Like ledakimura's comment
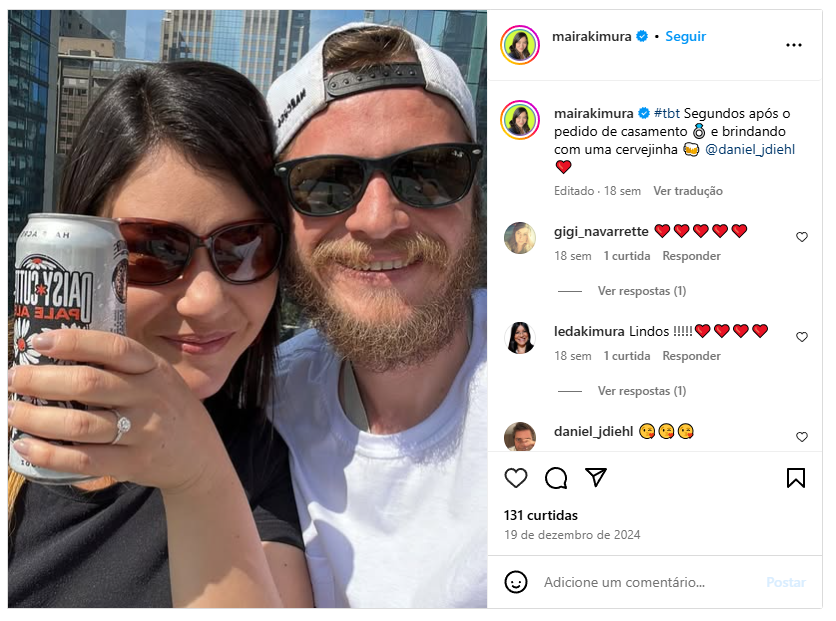Image resolution: width=836 pixels, height=621 pixels. point(801,337)
